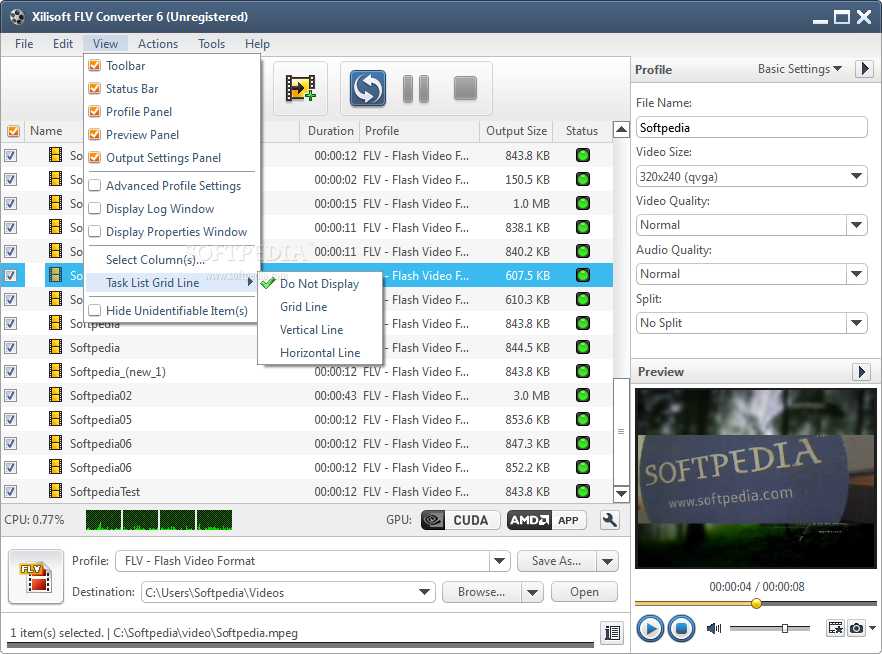Toggle the select-all checkbox in Name header
The width and height of the screenshot is (882, 654).
tap(14, 131)
